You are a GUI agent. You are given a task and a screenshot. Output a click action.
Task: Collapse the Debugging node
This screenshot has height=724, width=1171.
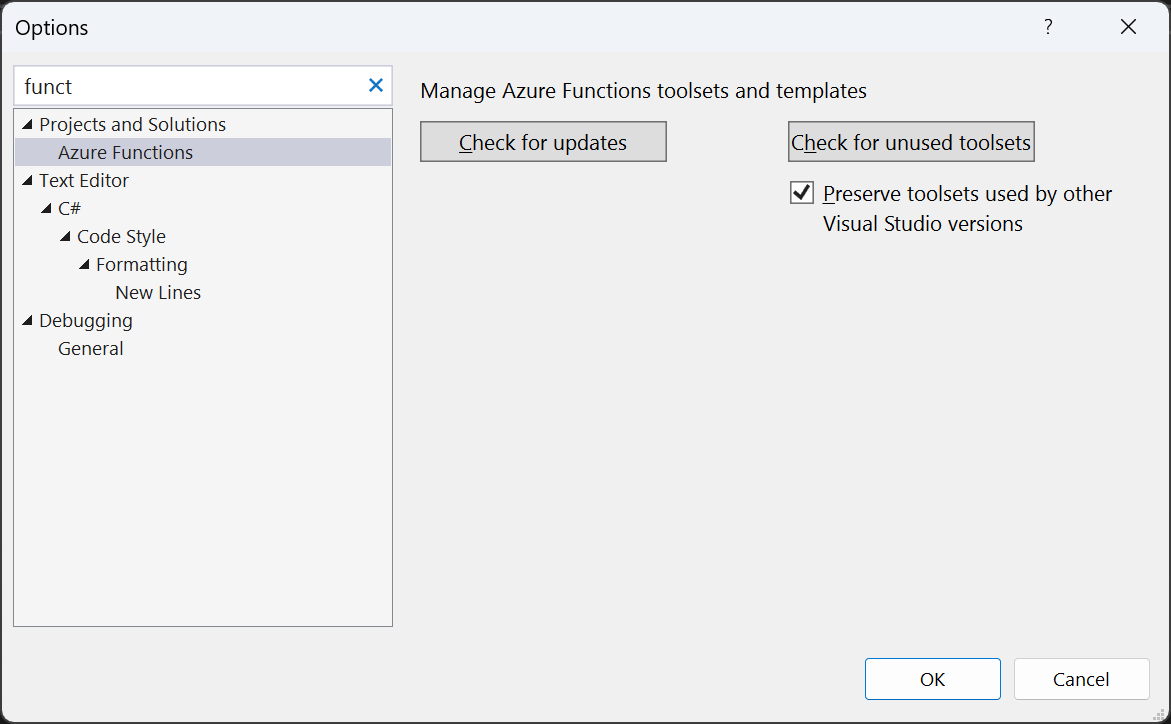[29, 320]
